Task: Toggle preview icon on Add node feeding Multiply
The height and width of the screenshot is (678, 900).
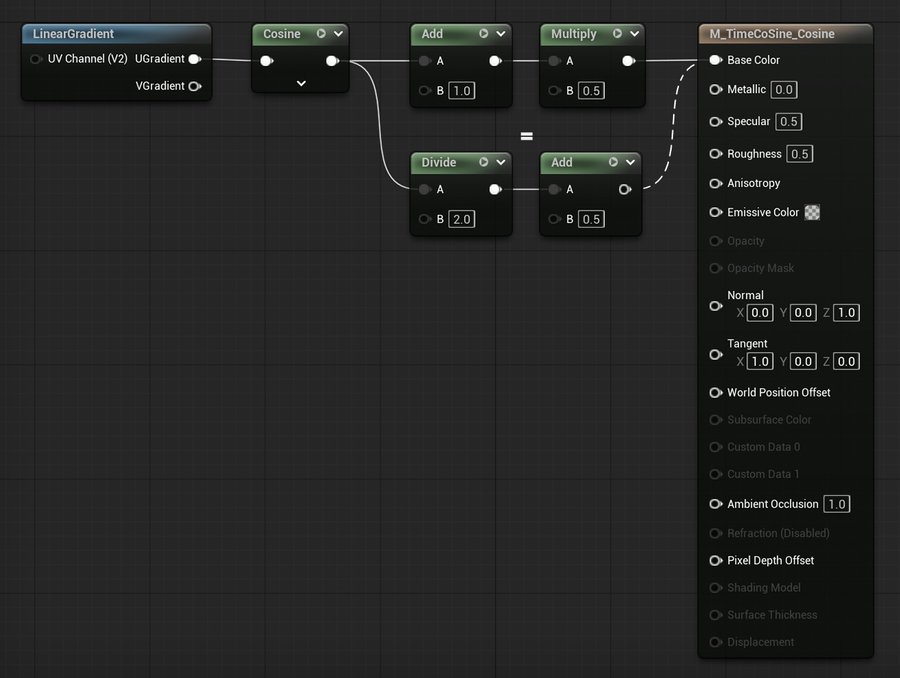Action: (x=484, y=34)
